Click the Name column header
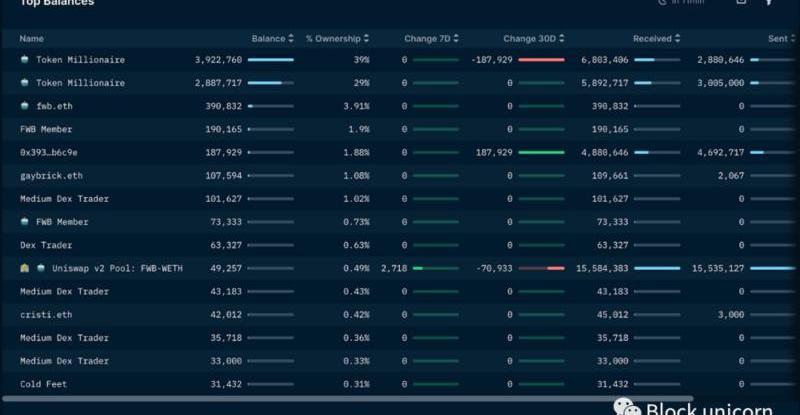The image size is (800, 415). tap(32, 39)
